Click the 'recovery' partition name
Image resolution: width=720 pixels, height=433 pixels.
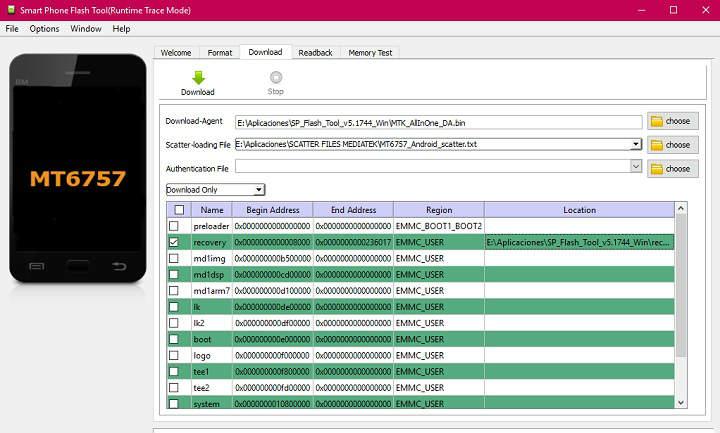click(x=209, y=242)
